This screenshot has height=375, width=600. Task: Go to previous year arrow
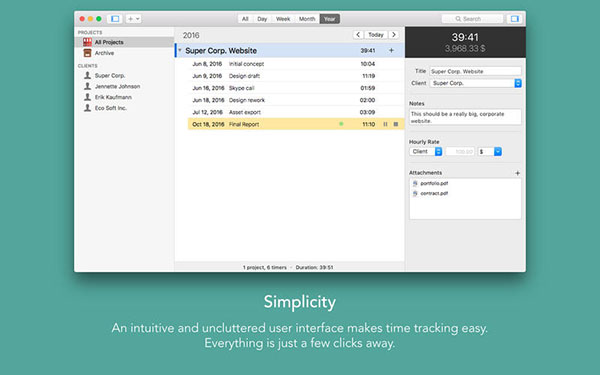coord(358,35)
